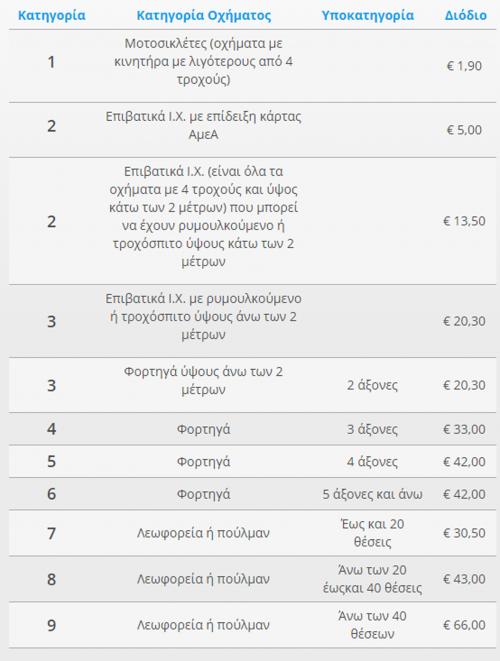Click the € 33,00 toll price
This screenshot has height=661, width=500.
click(464, 429)
